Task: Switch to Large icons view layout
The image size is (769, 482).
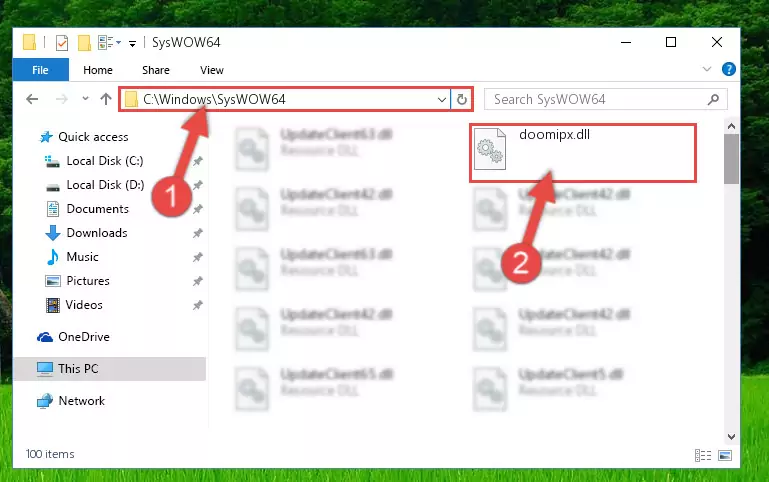Action: (x=725, y=456)
